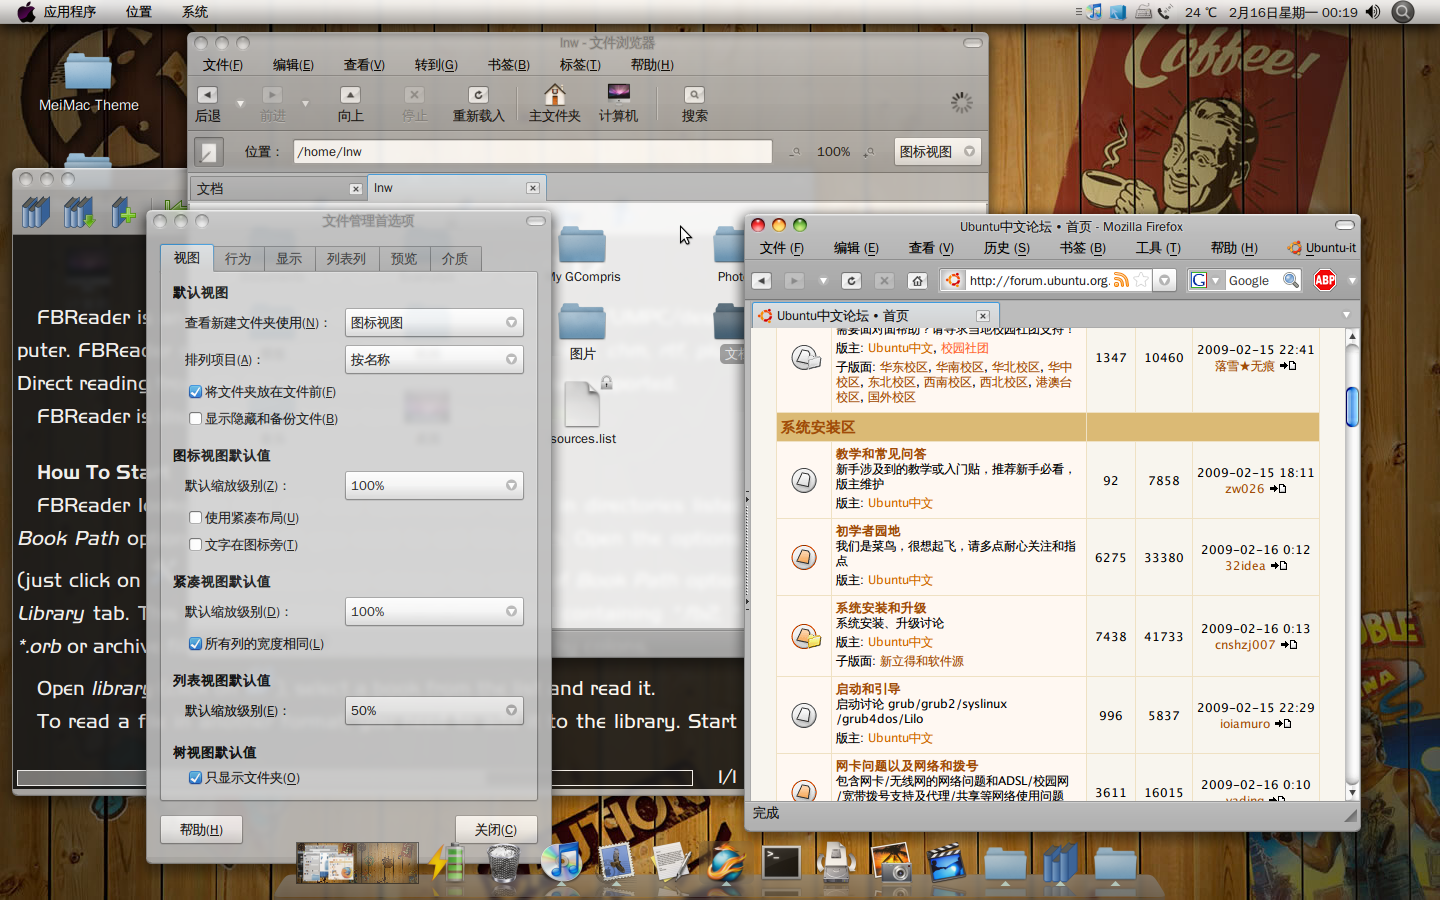Click search magnifier in Firefox Google box

[1291, 281]
